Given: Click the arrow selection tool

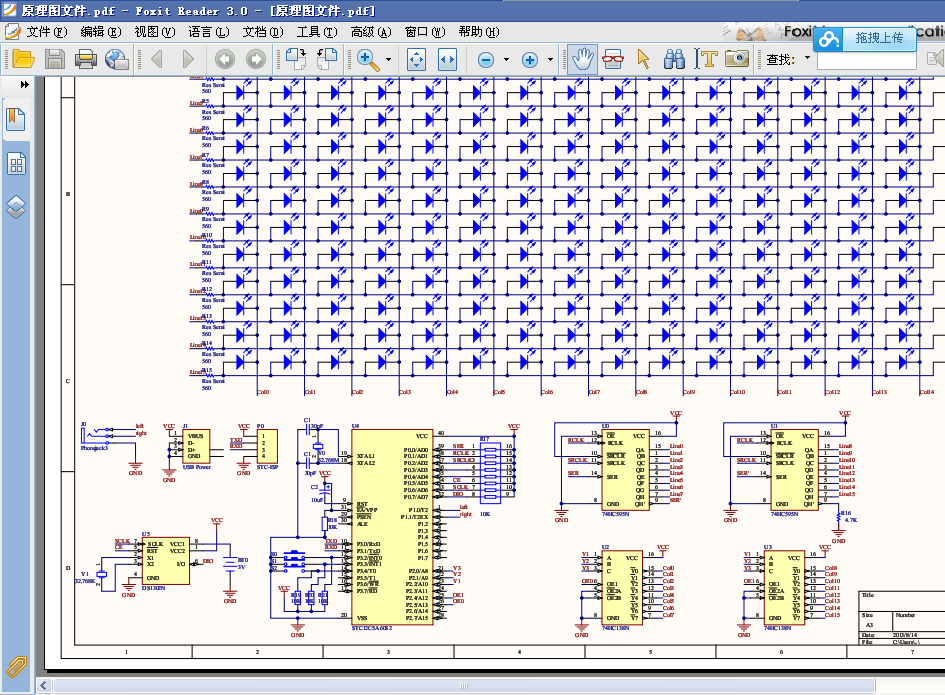Looking at the screenshot, I should coord(643,59).
